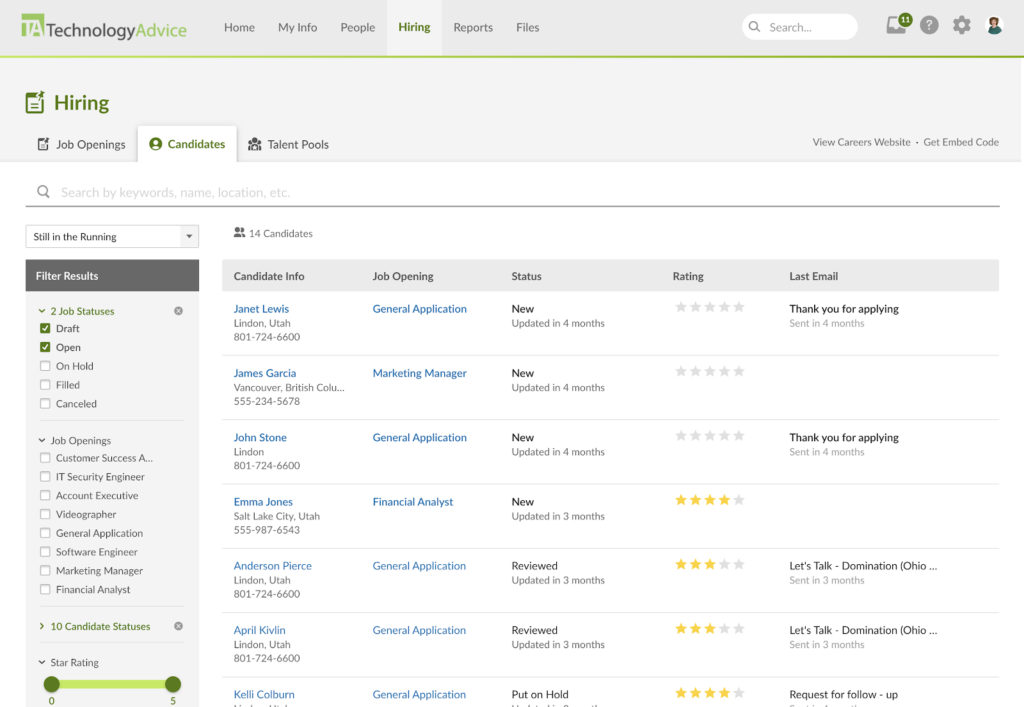
Task: Click the top bar Search field
Action: (x=799, y=27)
